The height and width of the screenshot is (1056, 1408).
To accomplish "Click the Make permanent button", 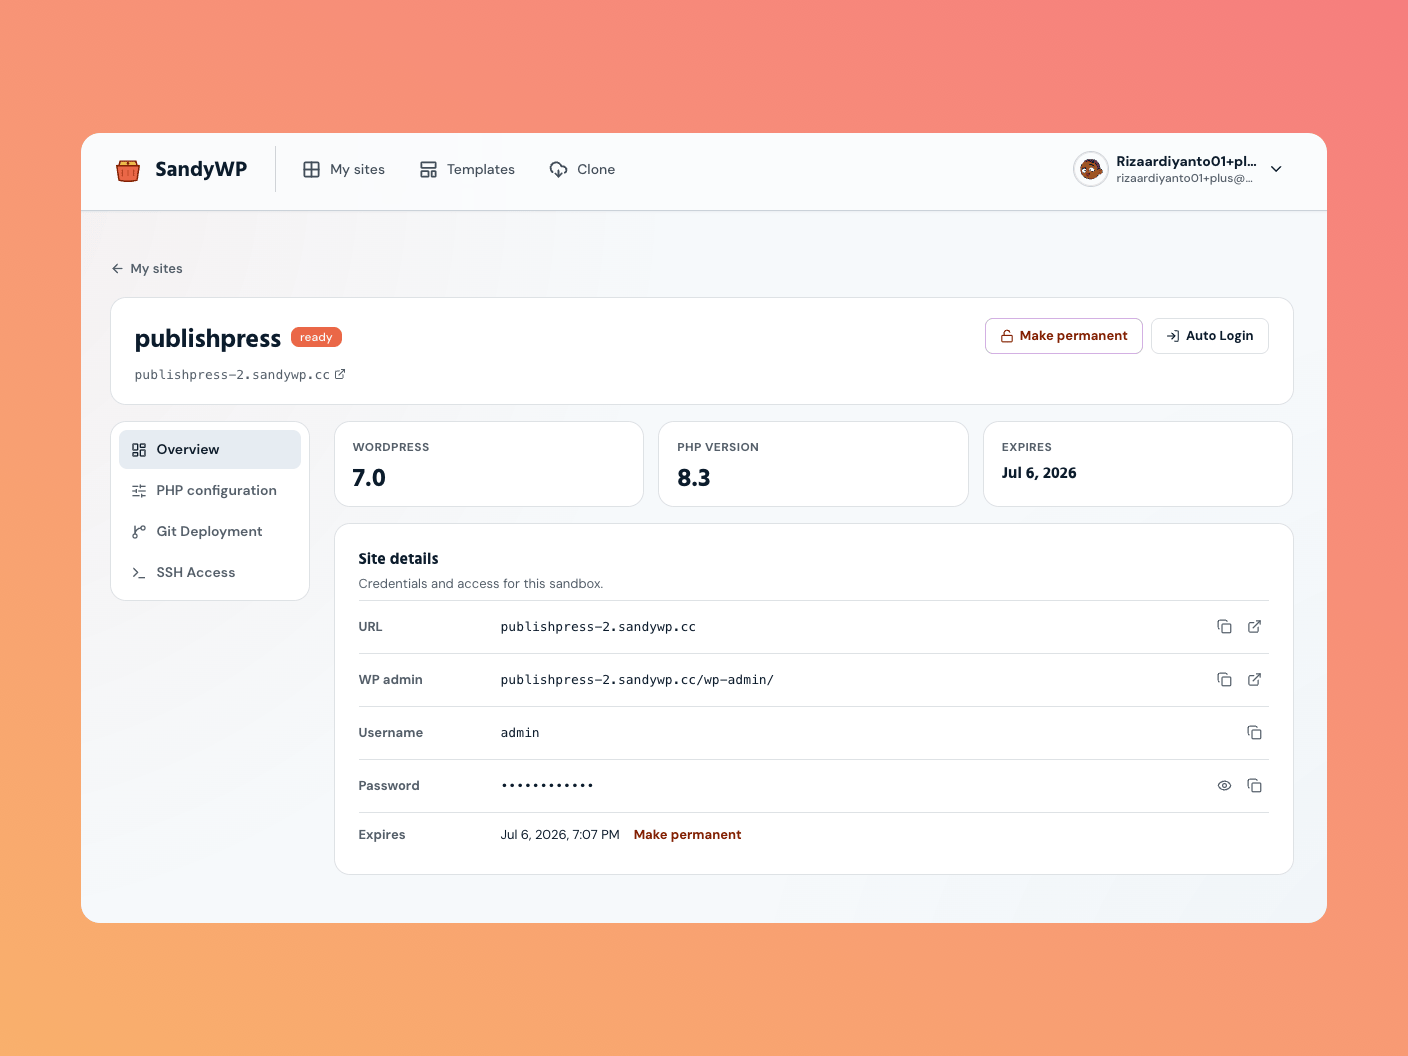I will click(1064, 336).
